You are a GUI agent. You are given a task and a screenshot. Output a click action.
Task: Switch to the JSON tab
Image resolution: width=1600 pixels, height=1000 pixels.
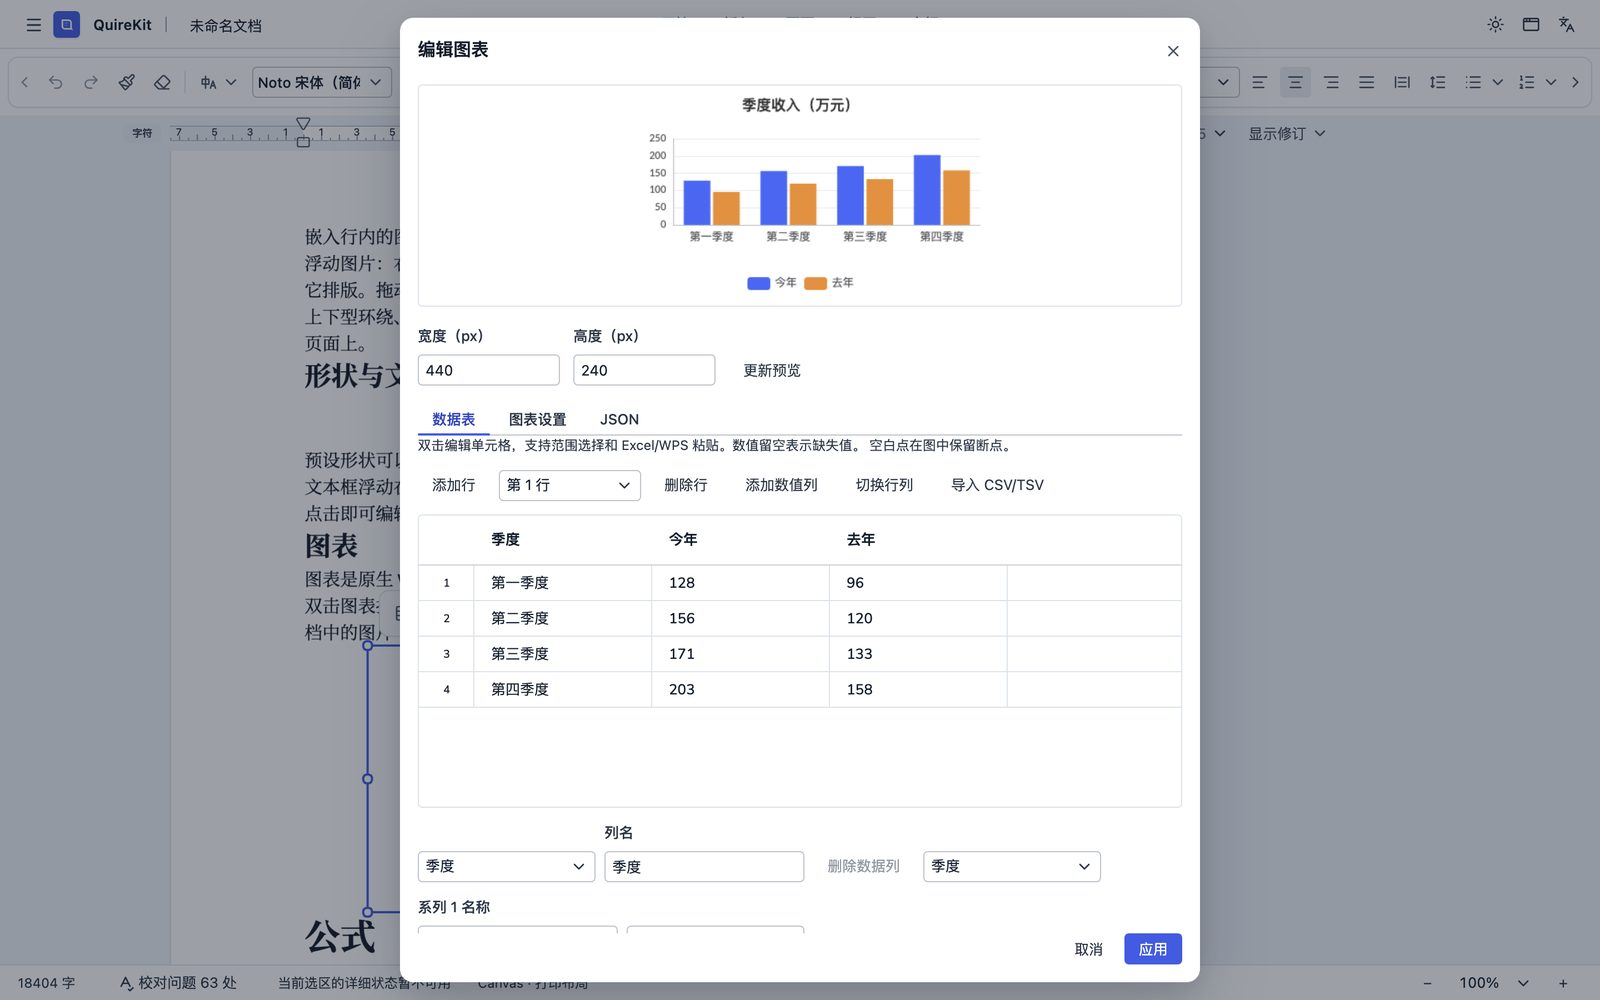619,419
